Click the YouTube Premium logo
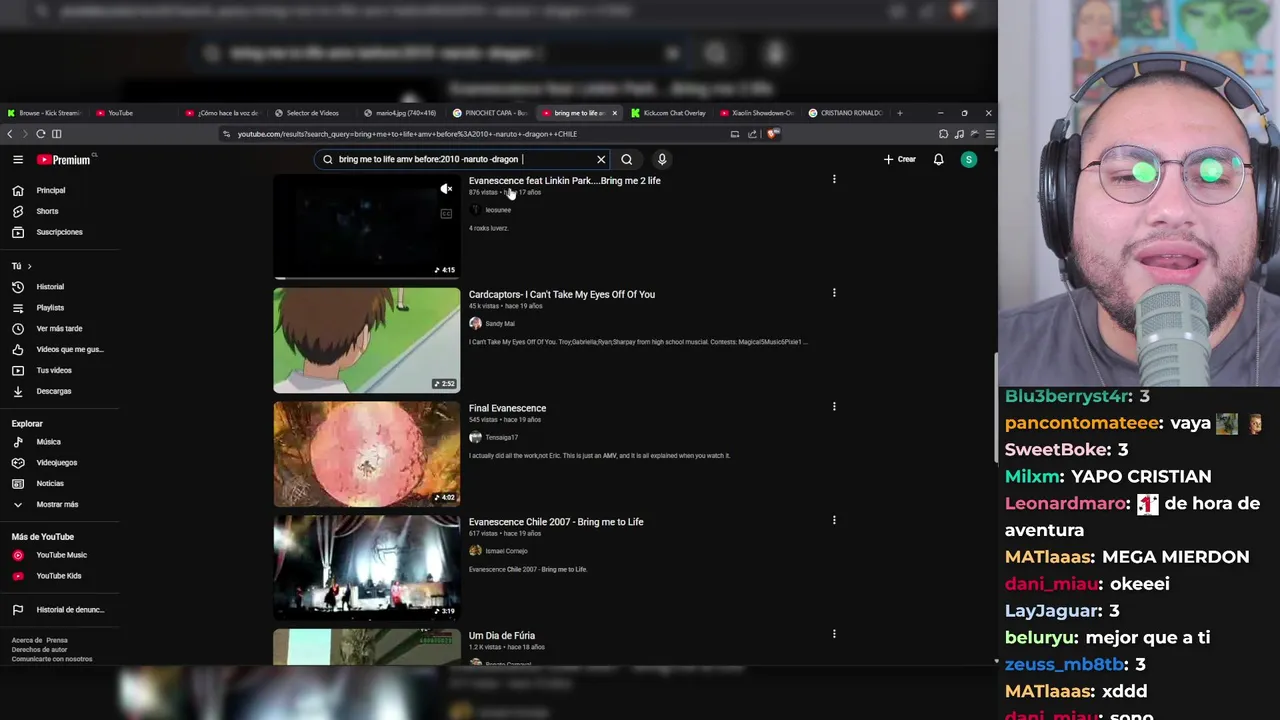 pos(64,160)
